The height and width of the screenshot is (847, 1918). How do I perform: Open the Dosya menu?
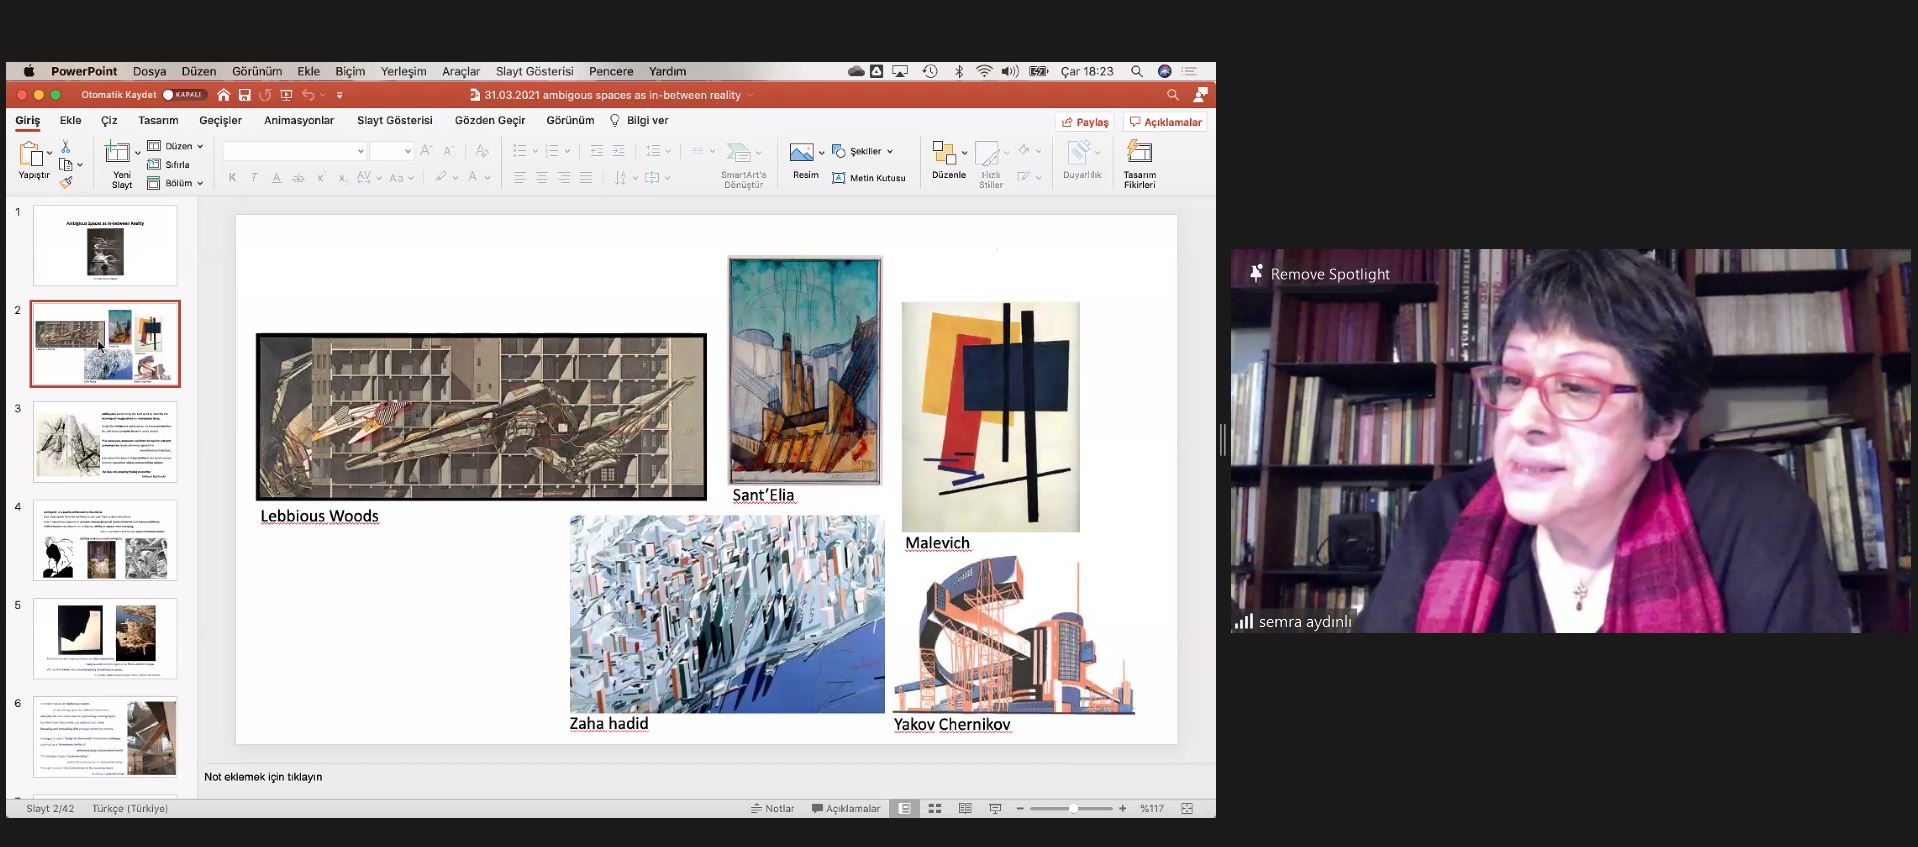[149, 71]
